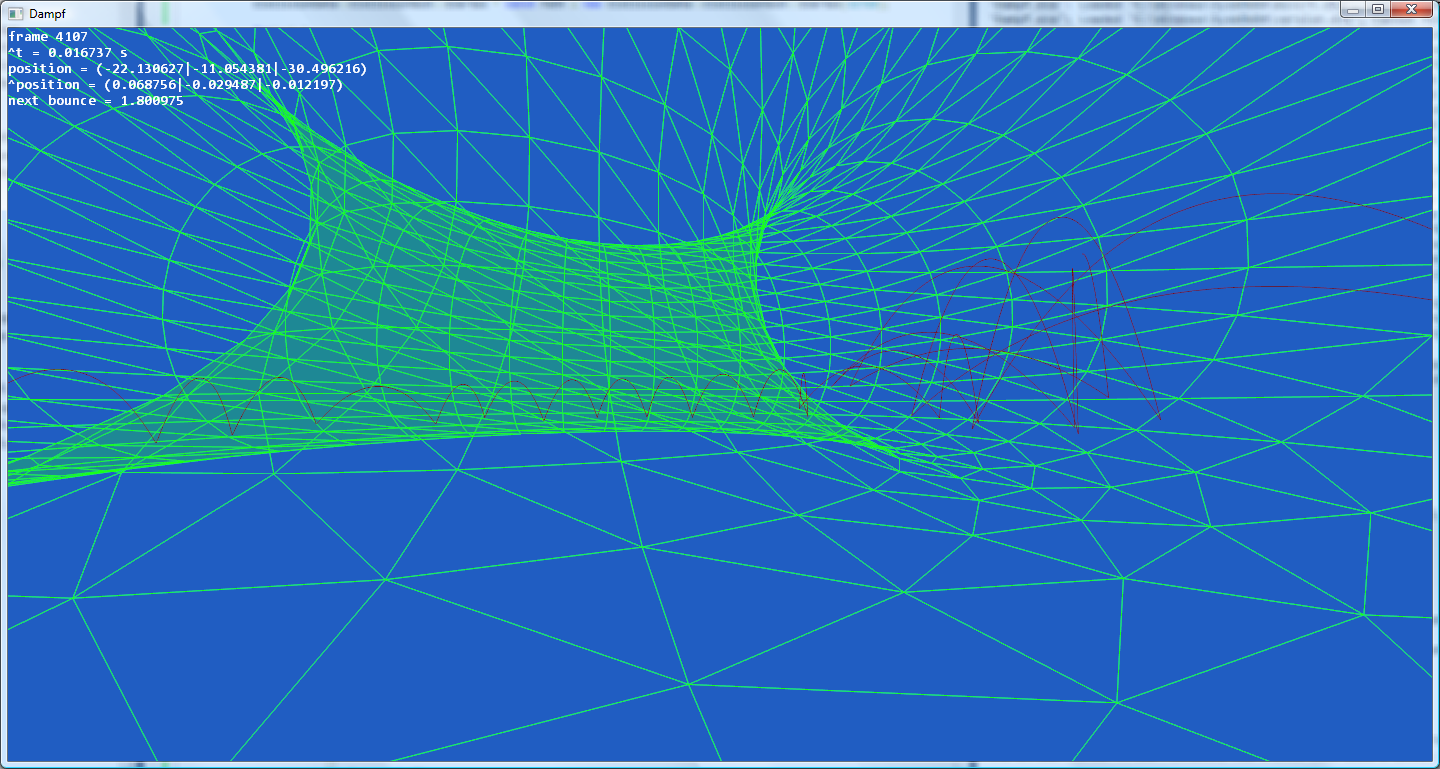Screen dimensions: 1440x769
Task: Click the 'frame 4107' counter text
Action: tap(48, 37)
